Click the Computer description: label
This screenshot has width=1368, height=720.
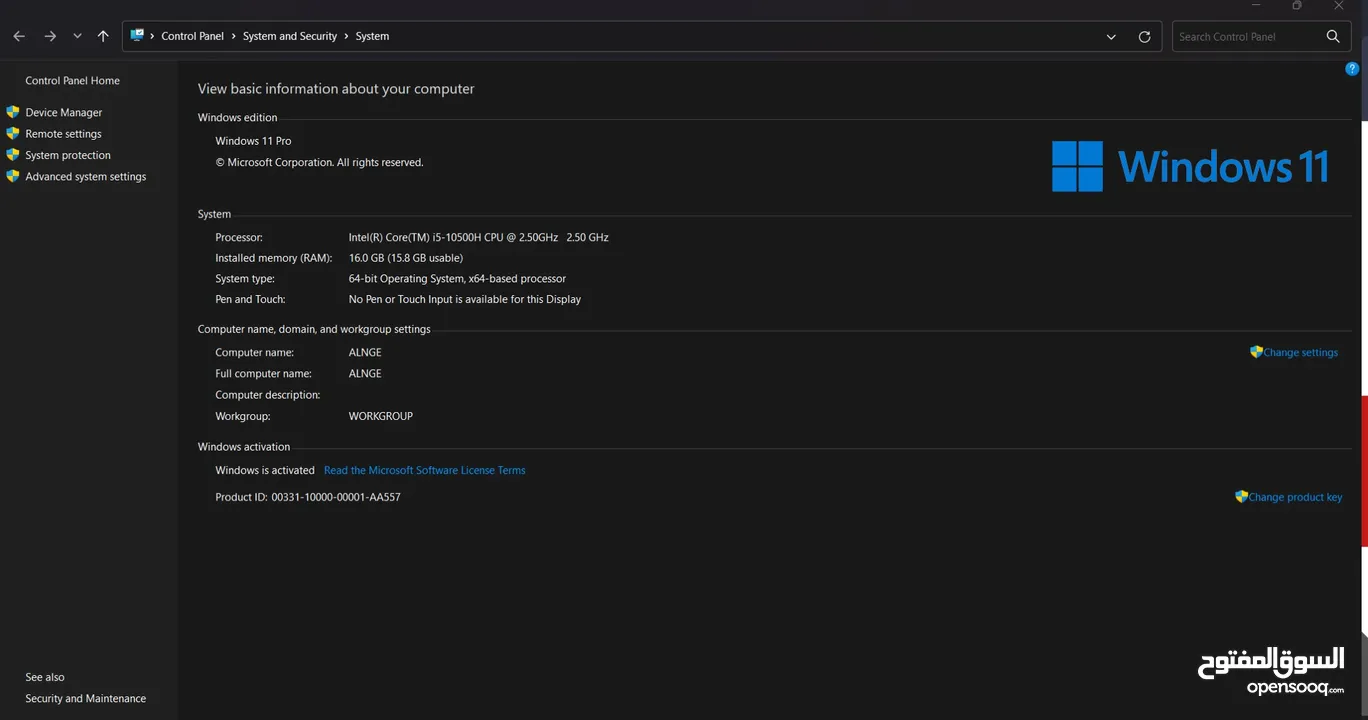[267, 395]
